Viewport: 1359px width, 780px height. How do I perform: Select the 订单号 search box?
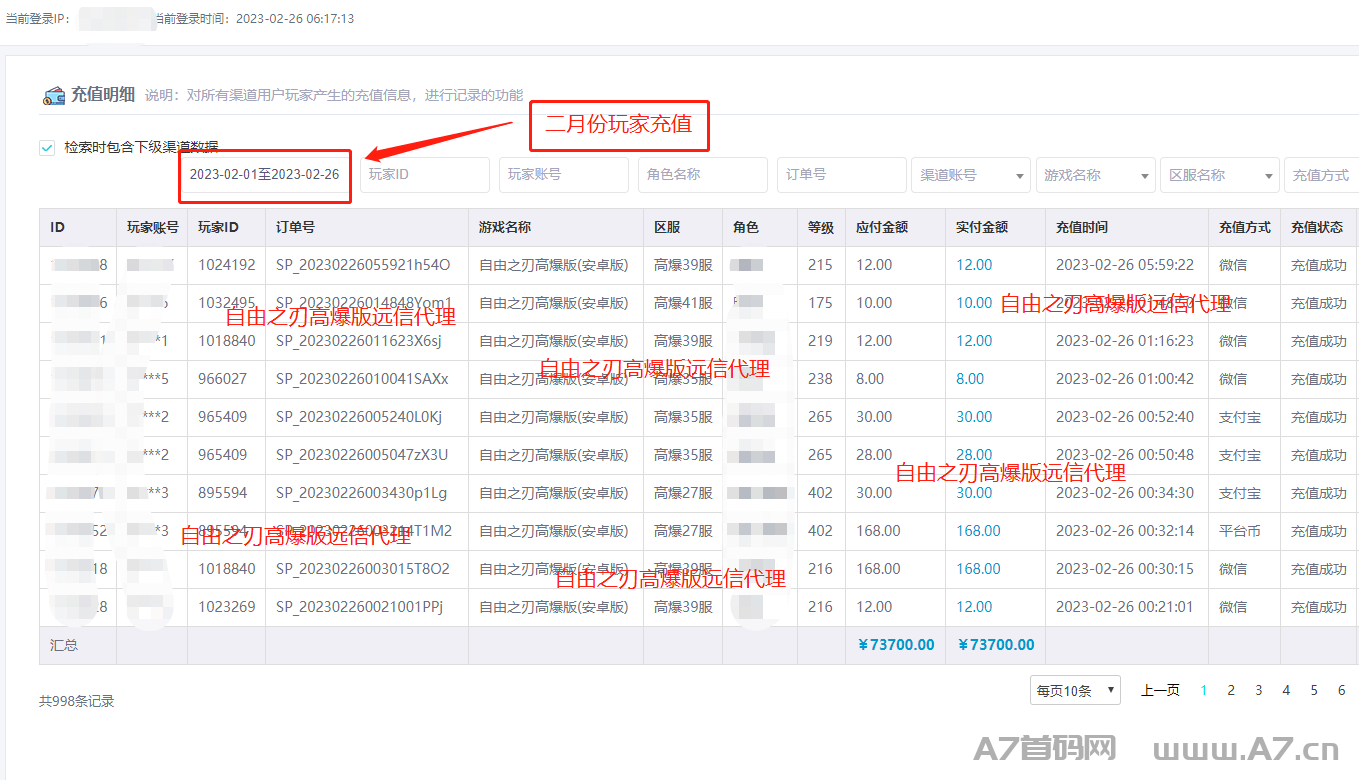[841, 174]
